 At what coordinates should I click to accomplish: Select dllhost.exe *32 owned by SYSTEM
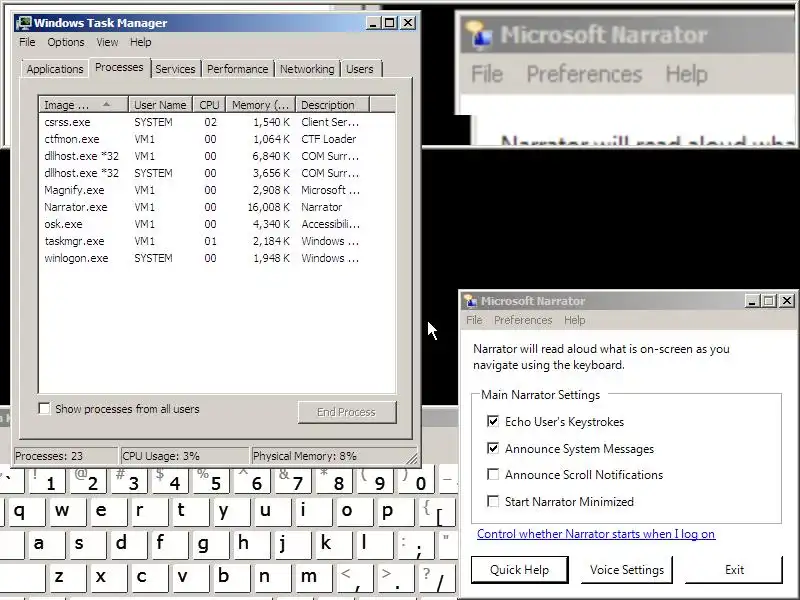[x=217, y=173]
